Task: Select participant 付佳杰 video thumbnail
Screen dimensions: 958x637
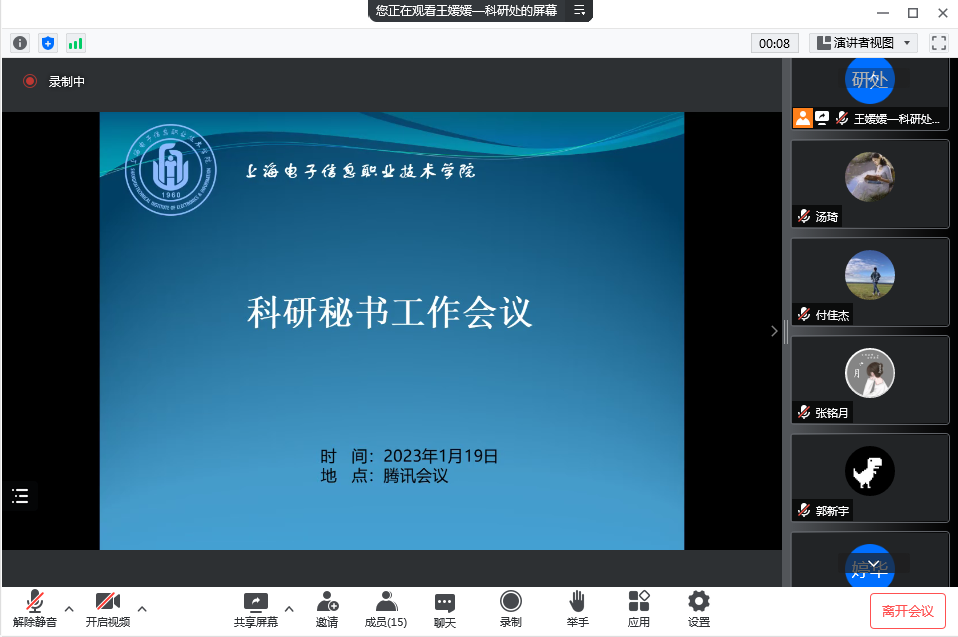Action: click(870, 282)
